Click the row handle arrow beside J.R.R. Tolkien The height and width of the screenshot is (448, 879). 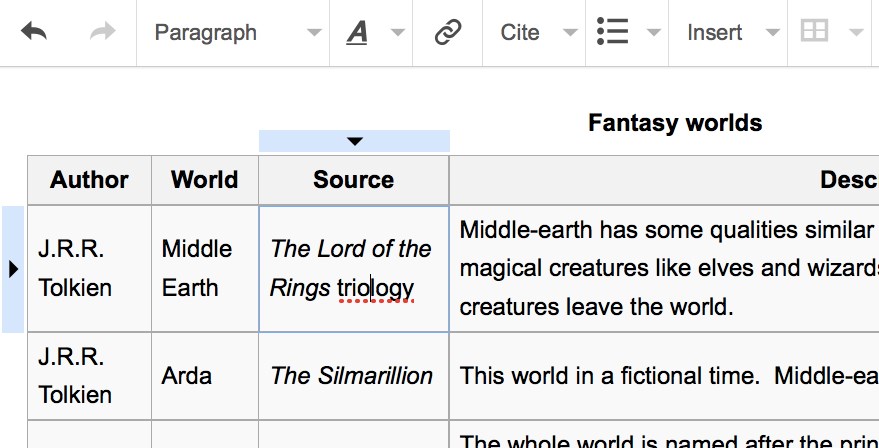(13, 270)
